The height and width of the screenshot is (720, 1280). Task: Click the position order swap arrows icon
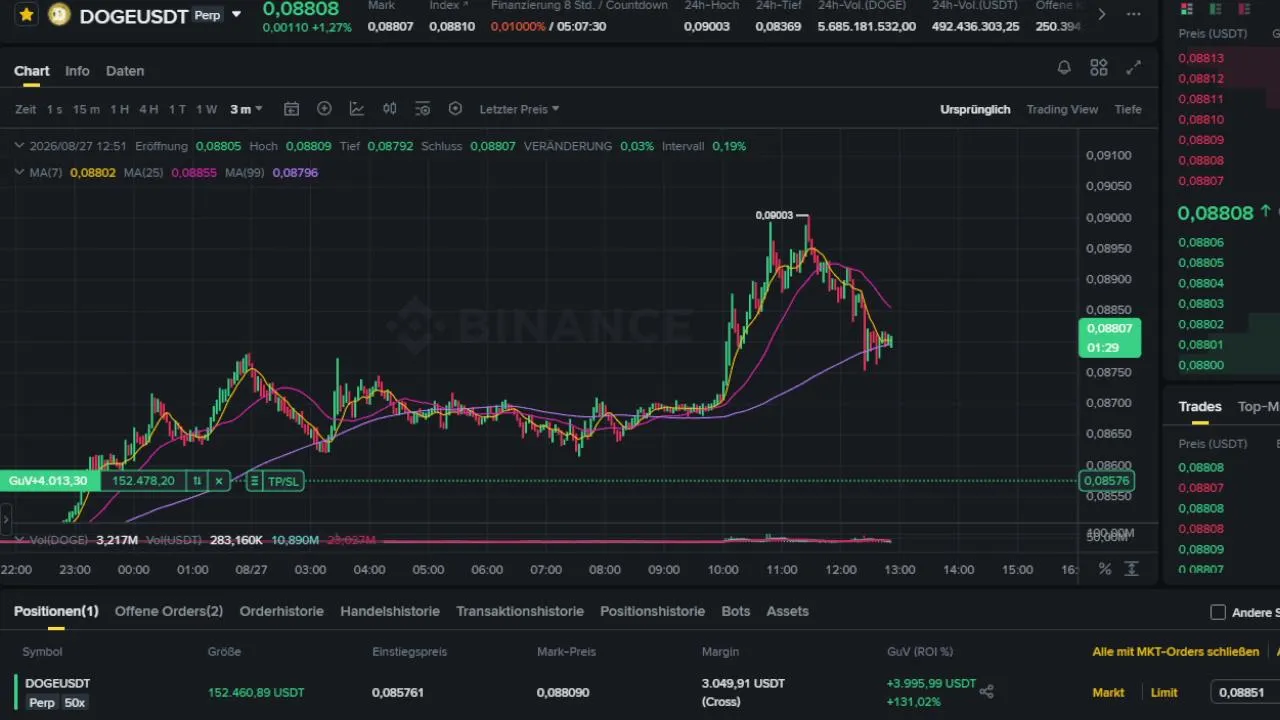coord(197,481)
